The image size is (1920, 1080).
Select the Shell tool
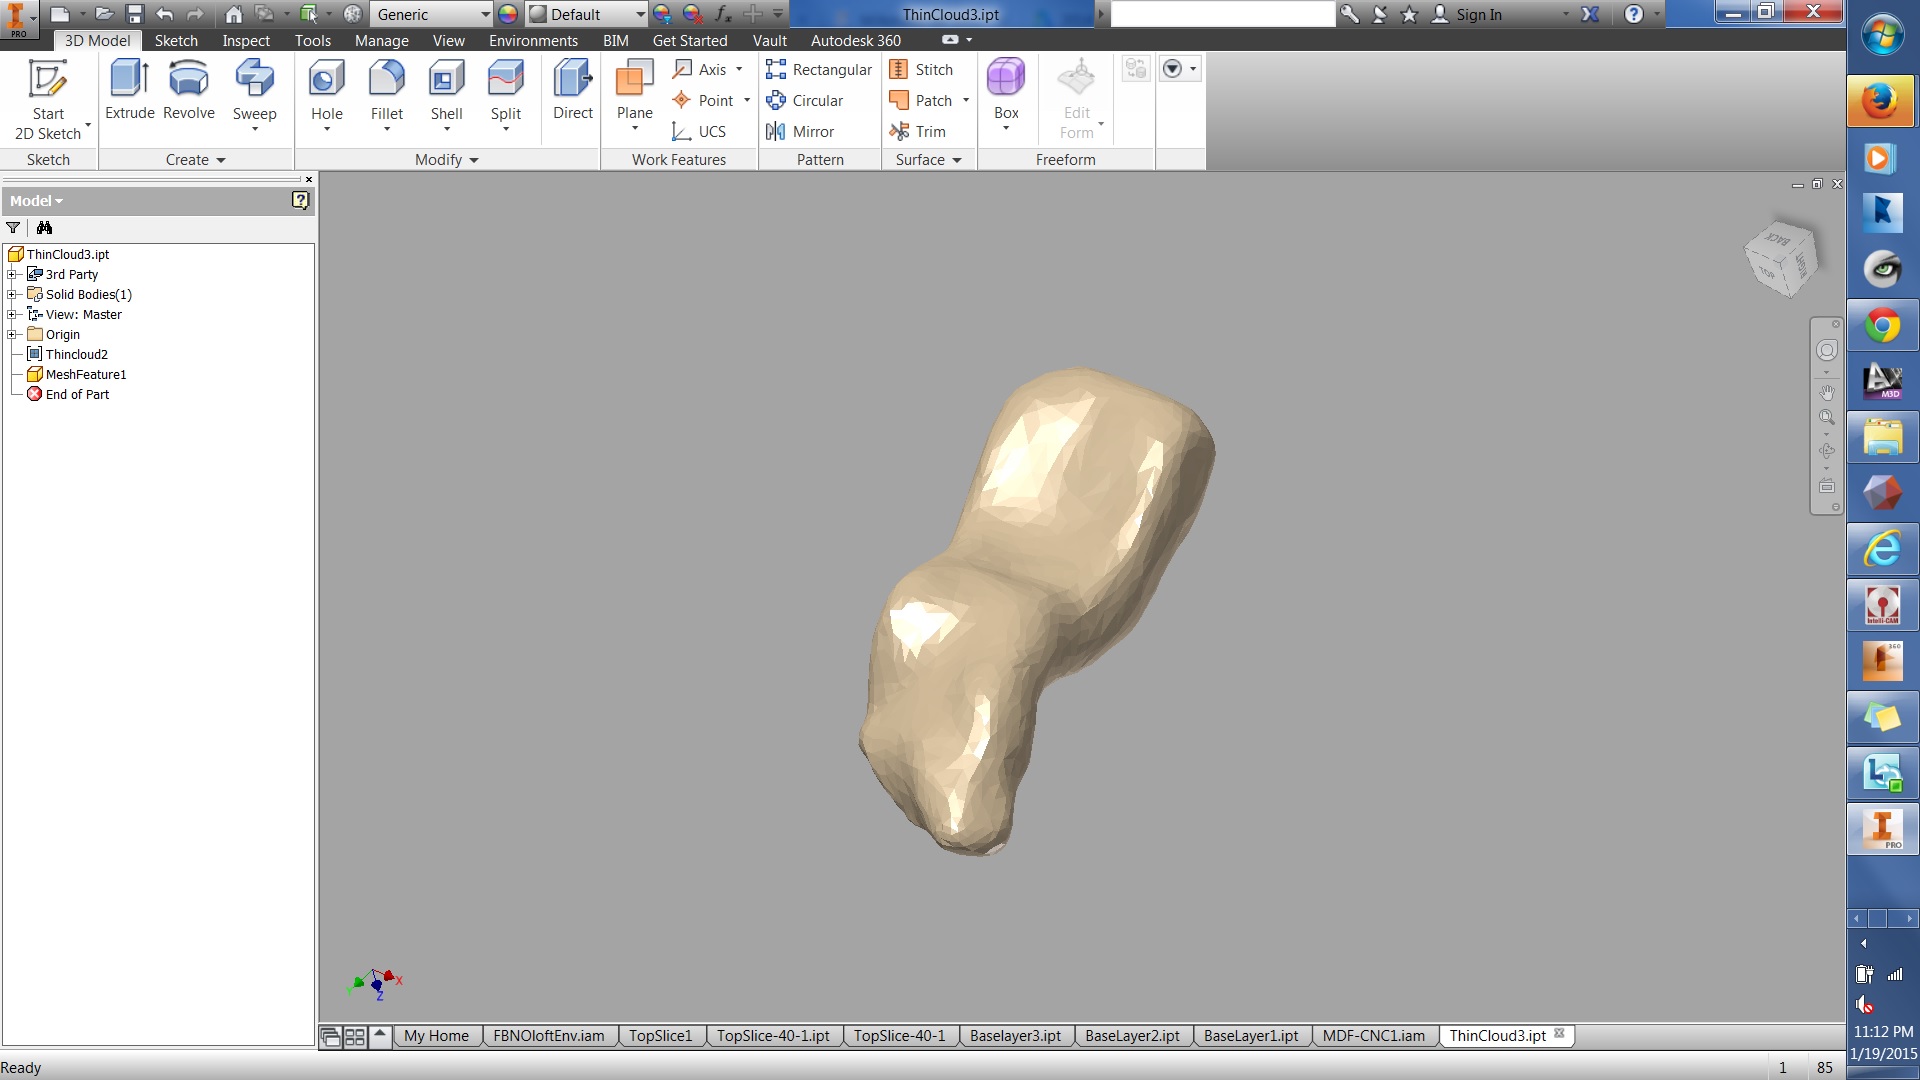[x=446, y=95]
